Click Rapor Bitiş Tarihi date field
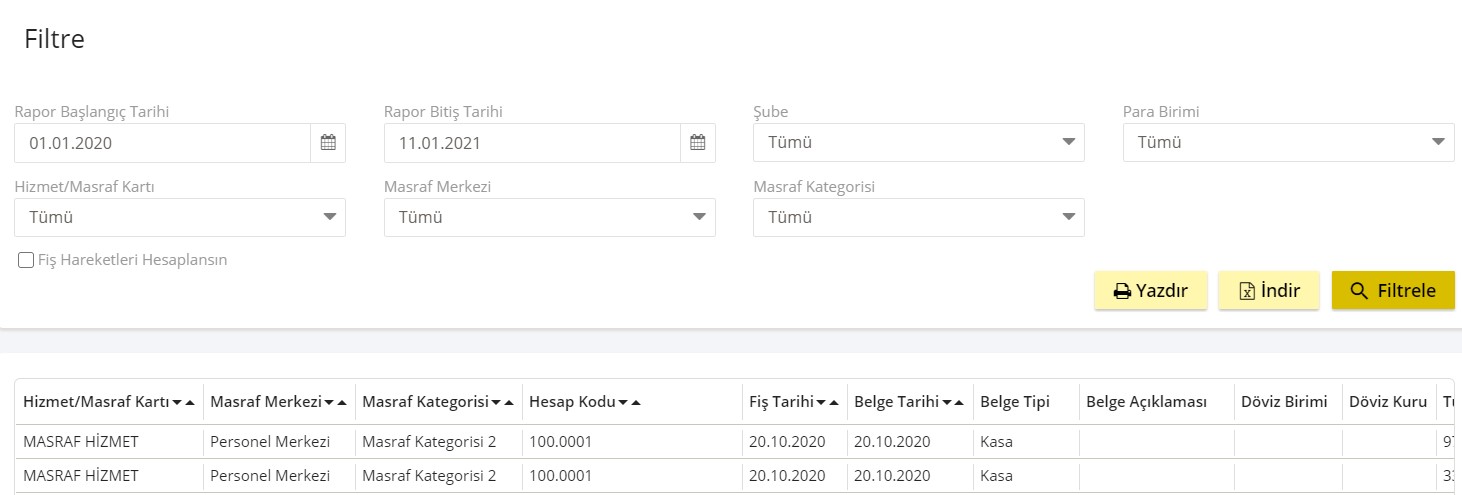Image resolution: width=1462 pixels, height=495 pixels. pyautogui.click(x=533, y=143)
